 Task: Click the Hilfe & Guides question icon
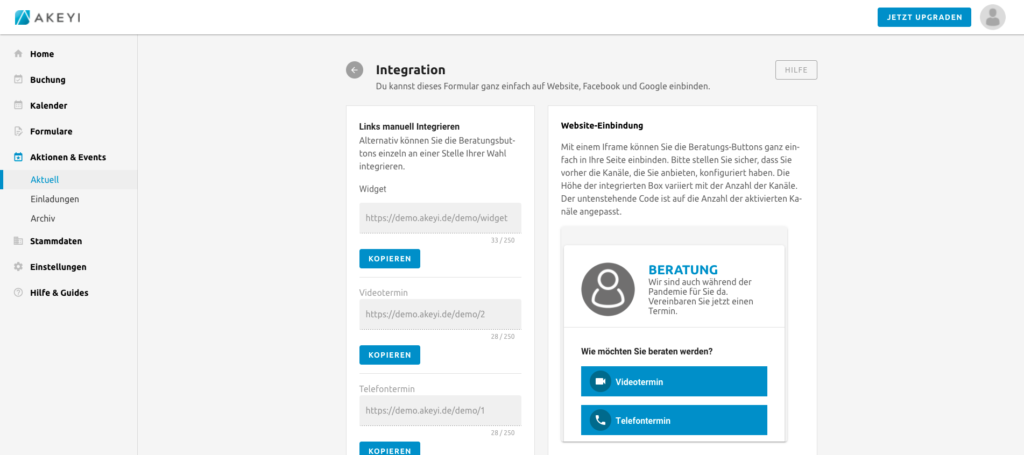coord(18,293)
